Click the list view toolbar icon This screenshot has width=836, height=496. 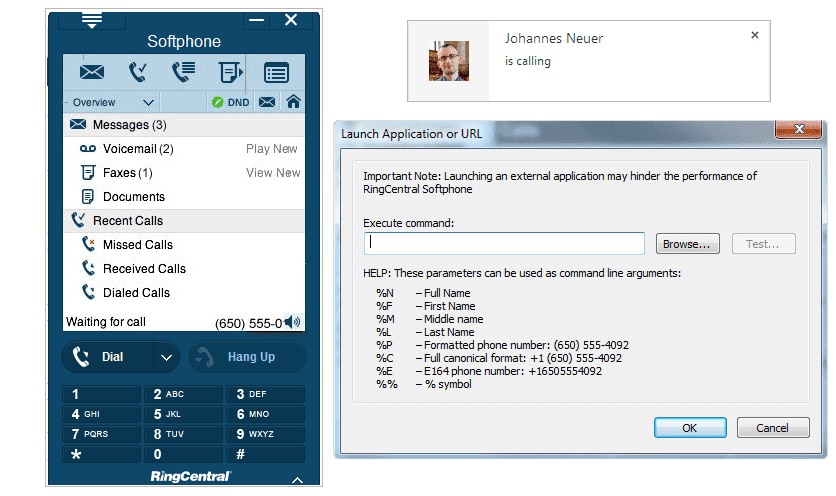click(x=276, y=73)
